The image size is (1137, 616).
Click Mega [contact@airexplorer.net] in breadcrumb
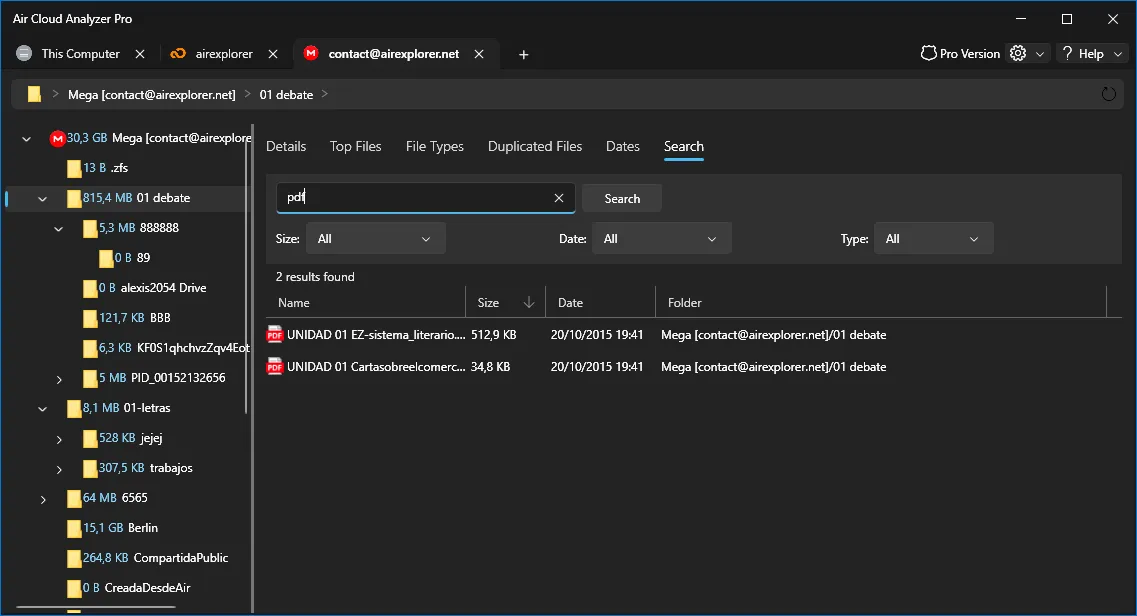(152, 94)
